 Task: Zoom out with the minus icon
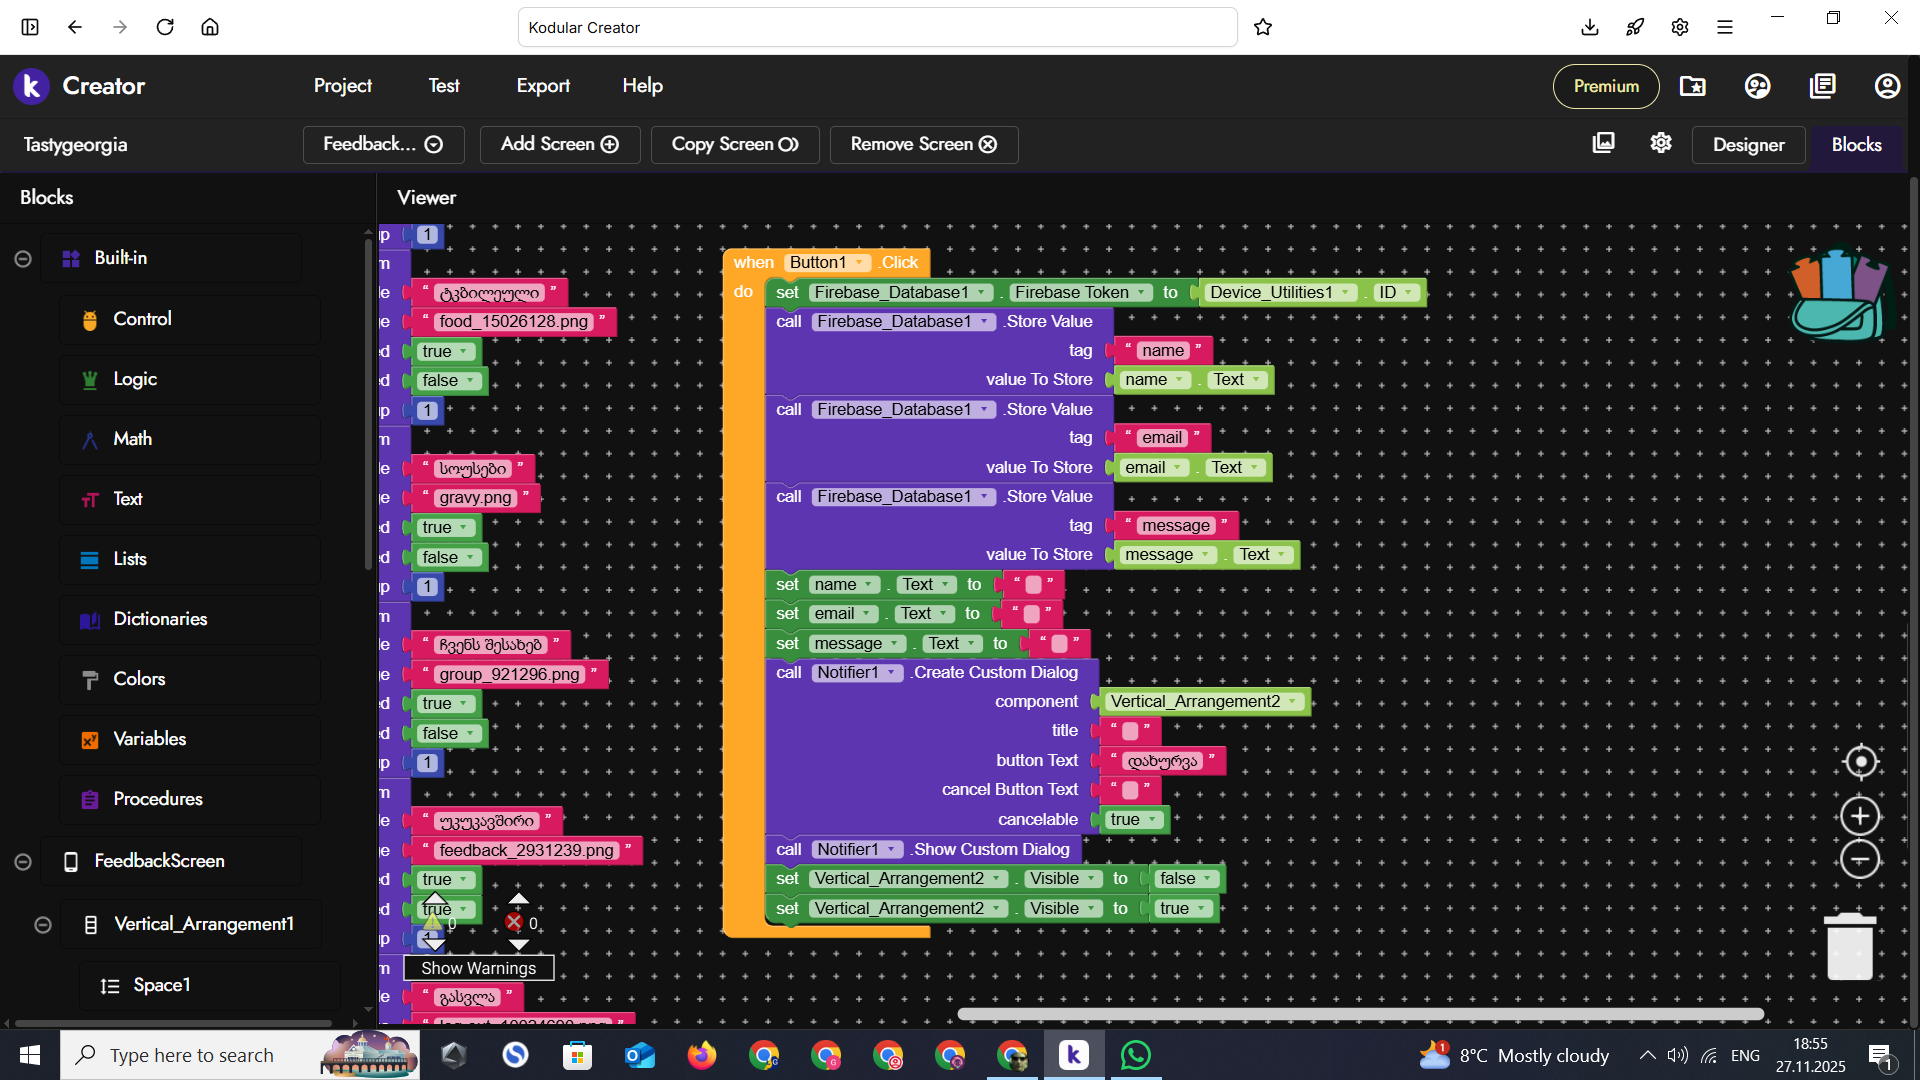(x=1860, y=860)
